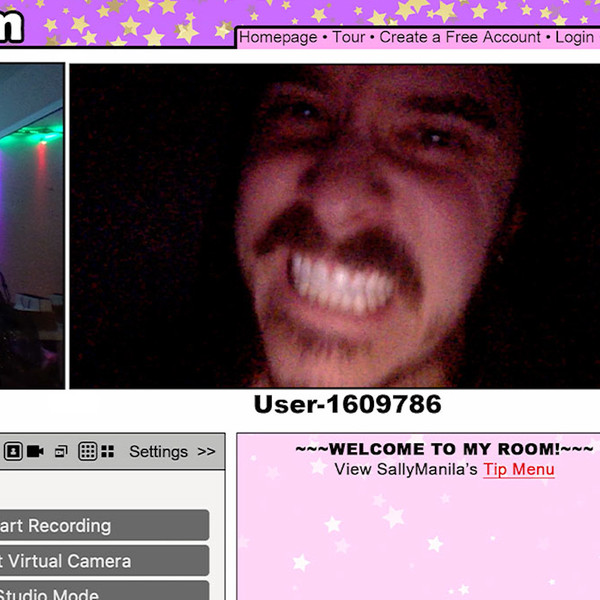This screenshot has width=600, height=600.
Task: Open the Tour link in navigation
Action: point(348,37)
